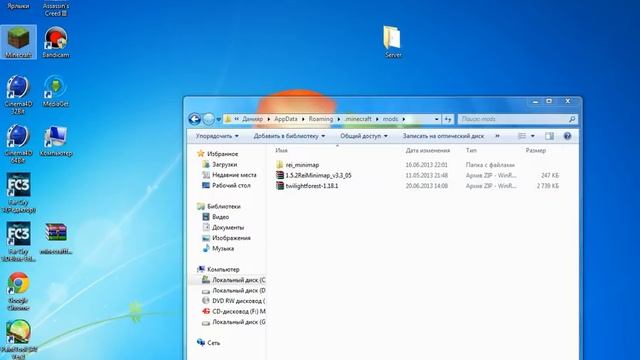Open the Общий доступ menu
The image size is (640, 360).
tap(364, 136)
